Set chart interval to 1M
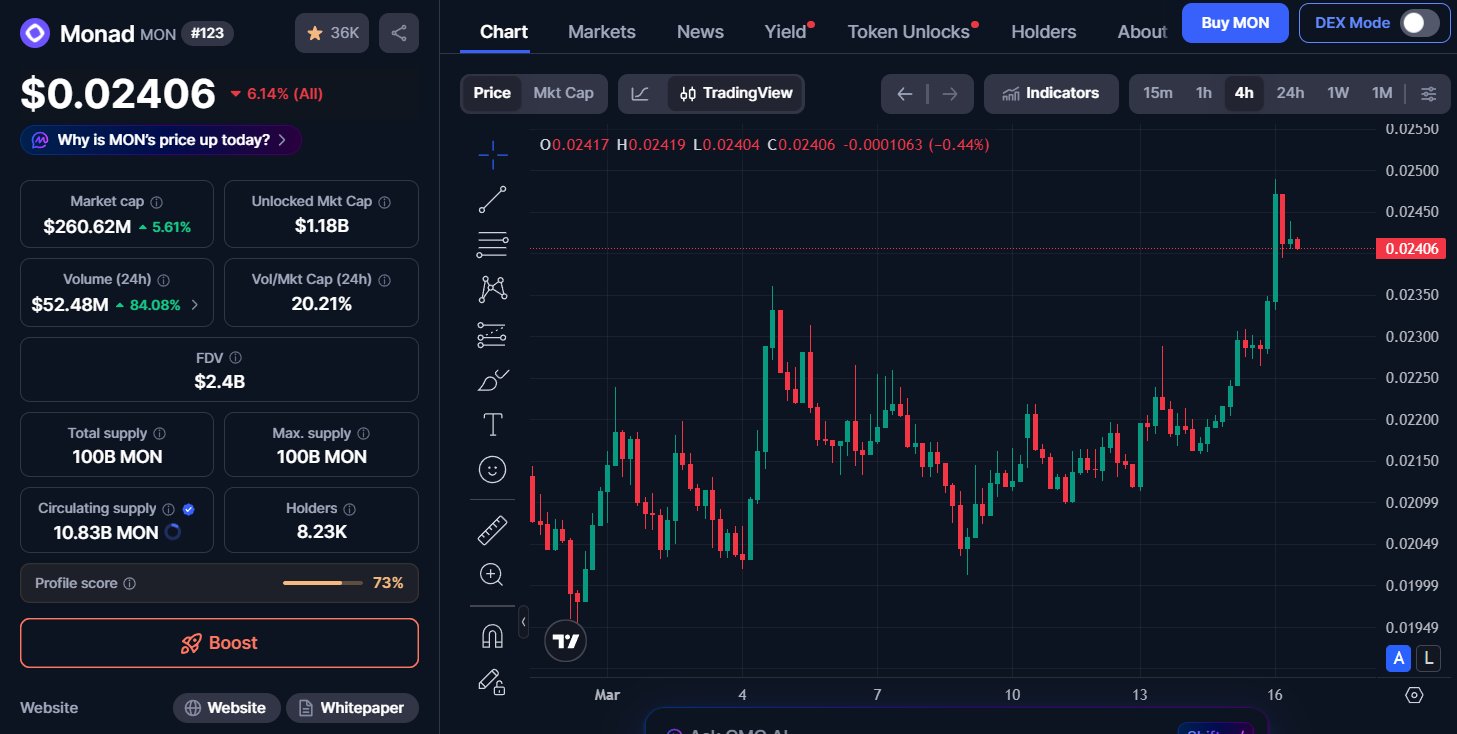 click(x=1382, y=93)
